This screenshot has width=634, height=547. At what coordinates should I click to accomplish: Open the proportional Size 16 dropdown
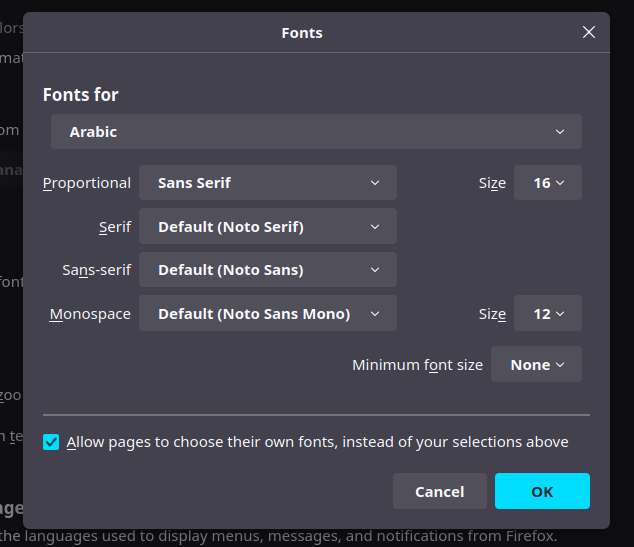tap(547, 183)
